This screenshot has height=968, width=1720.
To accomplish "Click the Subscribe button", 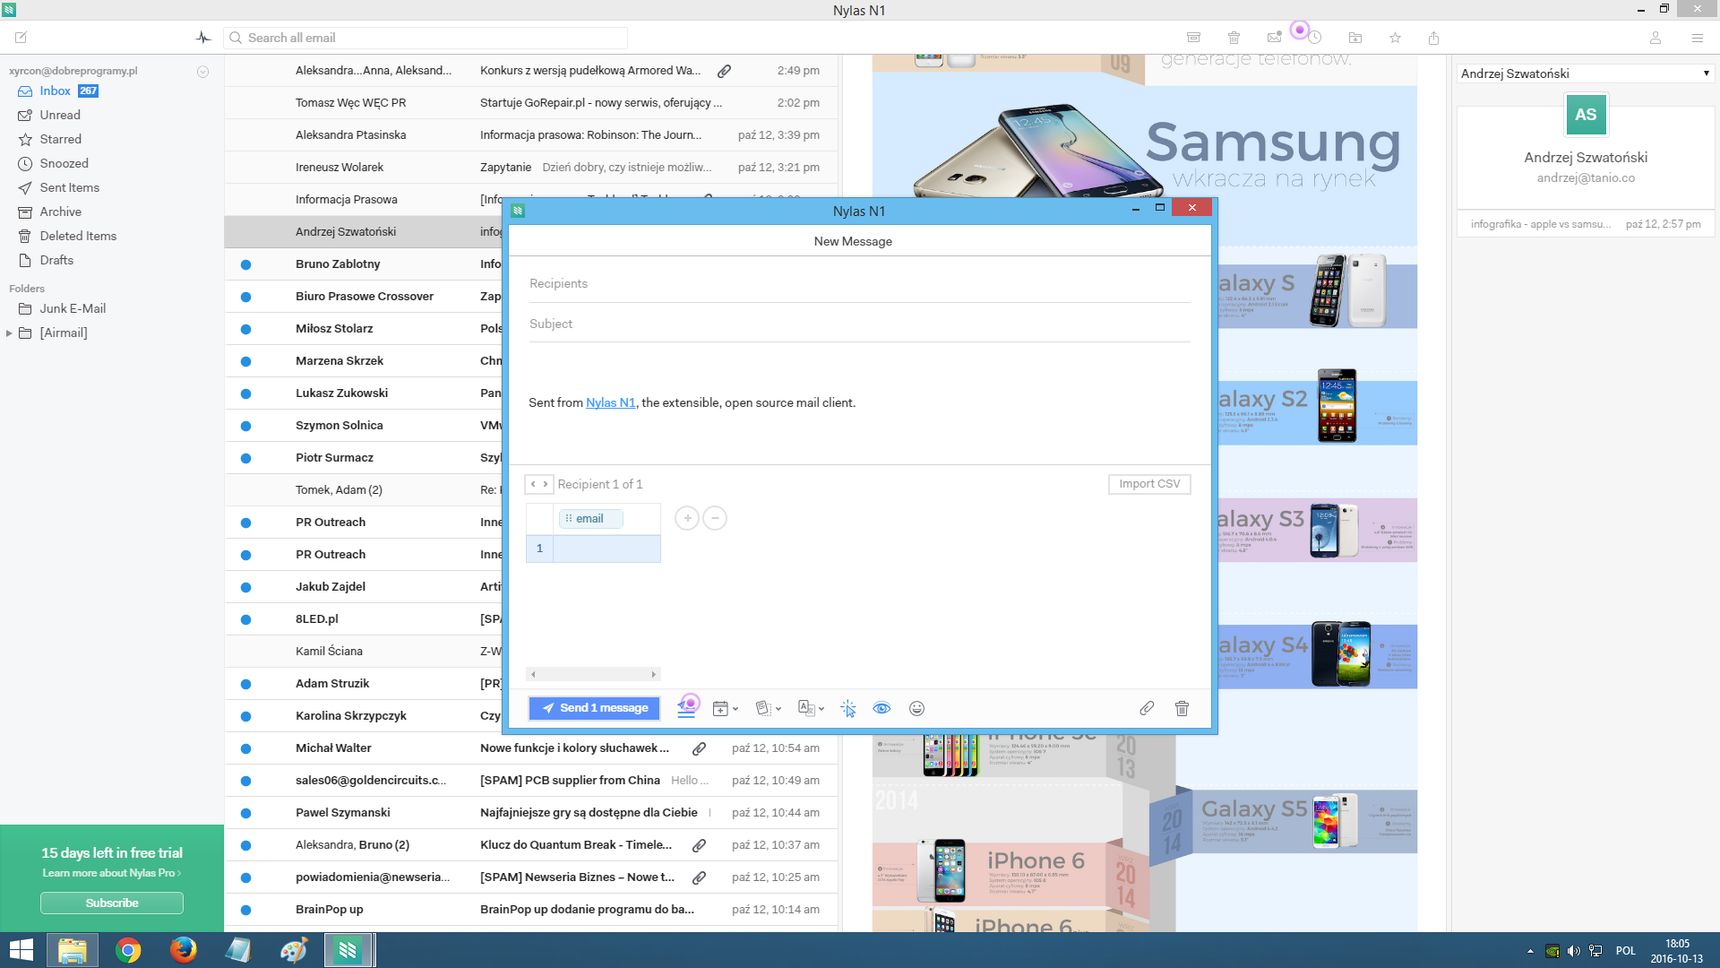I will (112, 903).
